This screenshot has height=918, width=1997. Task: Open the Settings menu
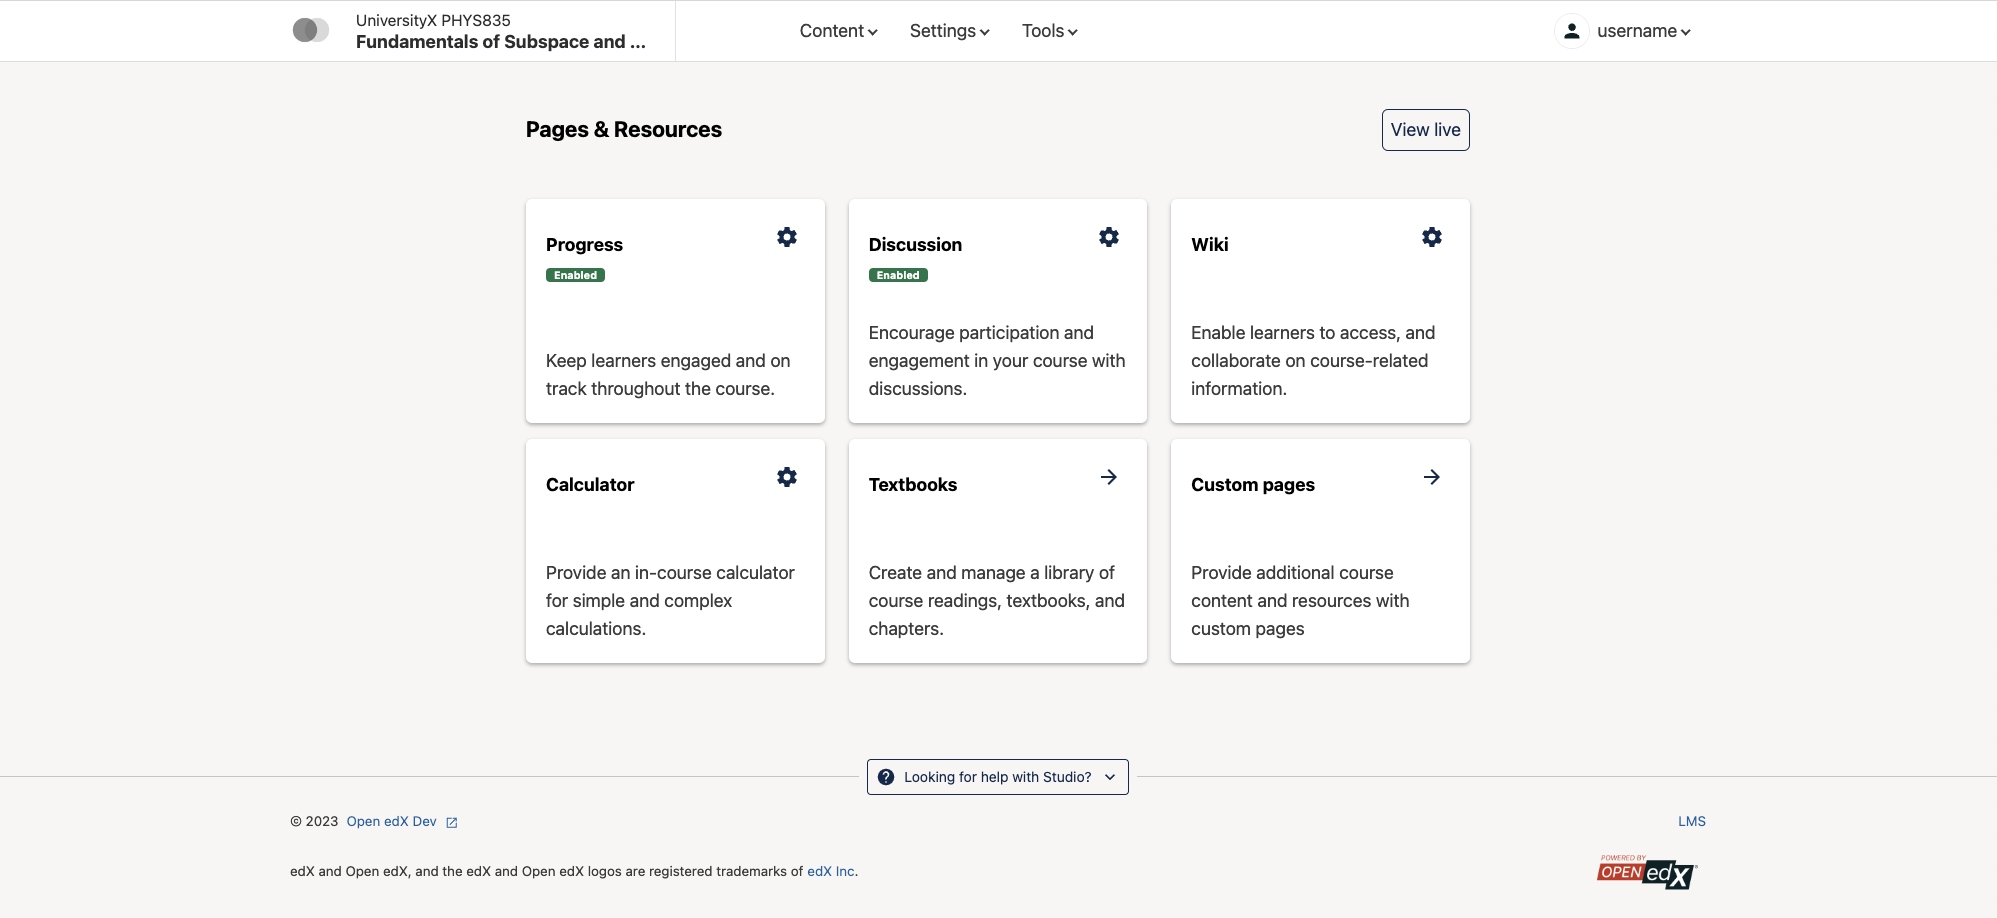point(949,31)
